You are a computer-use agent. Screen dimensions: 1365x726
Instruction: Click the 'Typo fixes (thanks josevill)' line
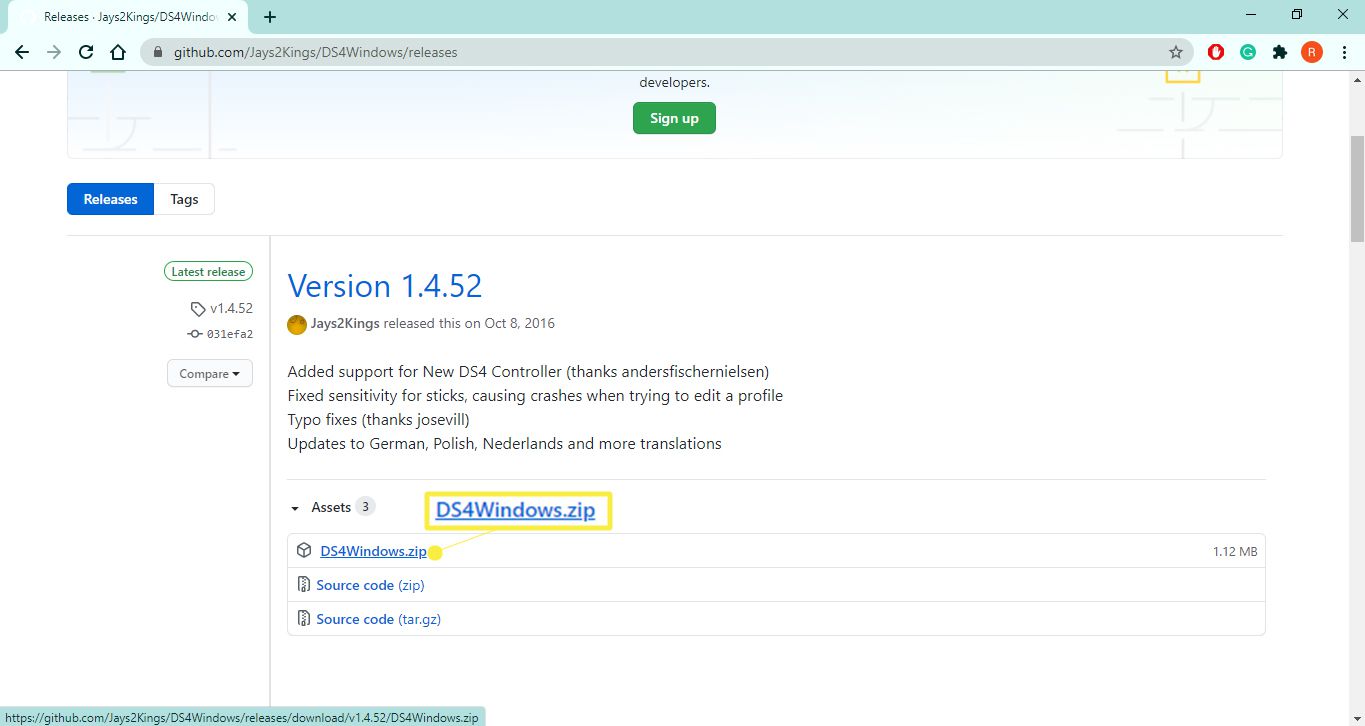coord(378,420)
